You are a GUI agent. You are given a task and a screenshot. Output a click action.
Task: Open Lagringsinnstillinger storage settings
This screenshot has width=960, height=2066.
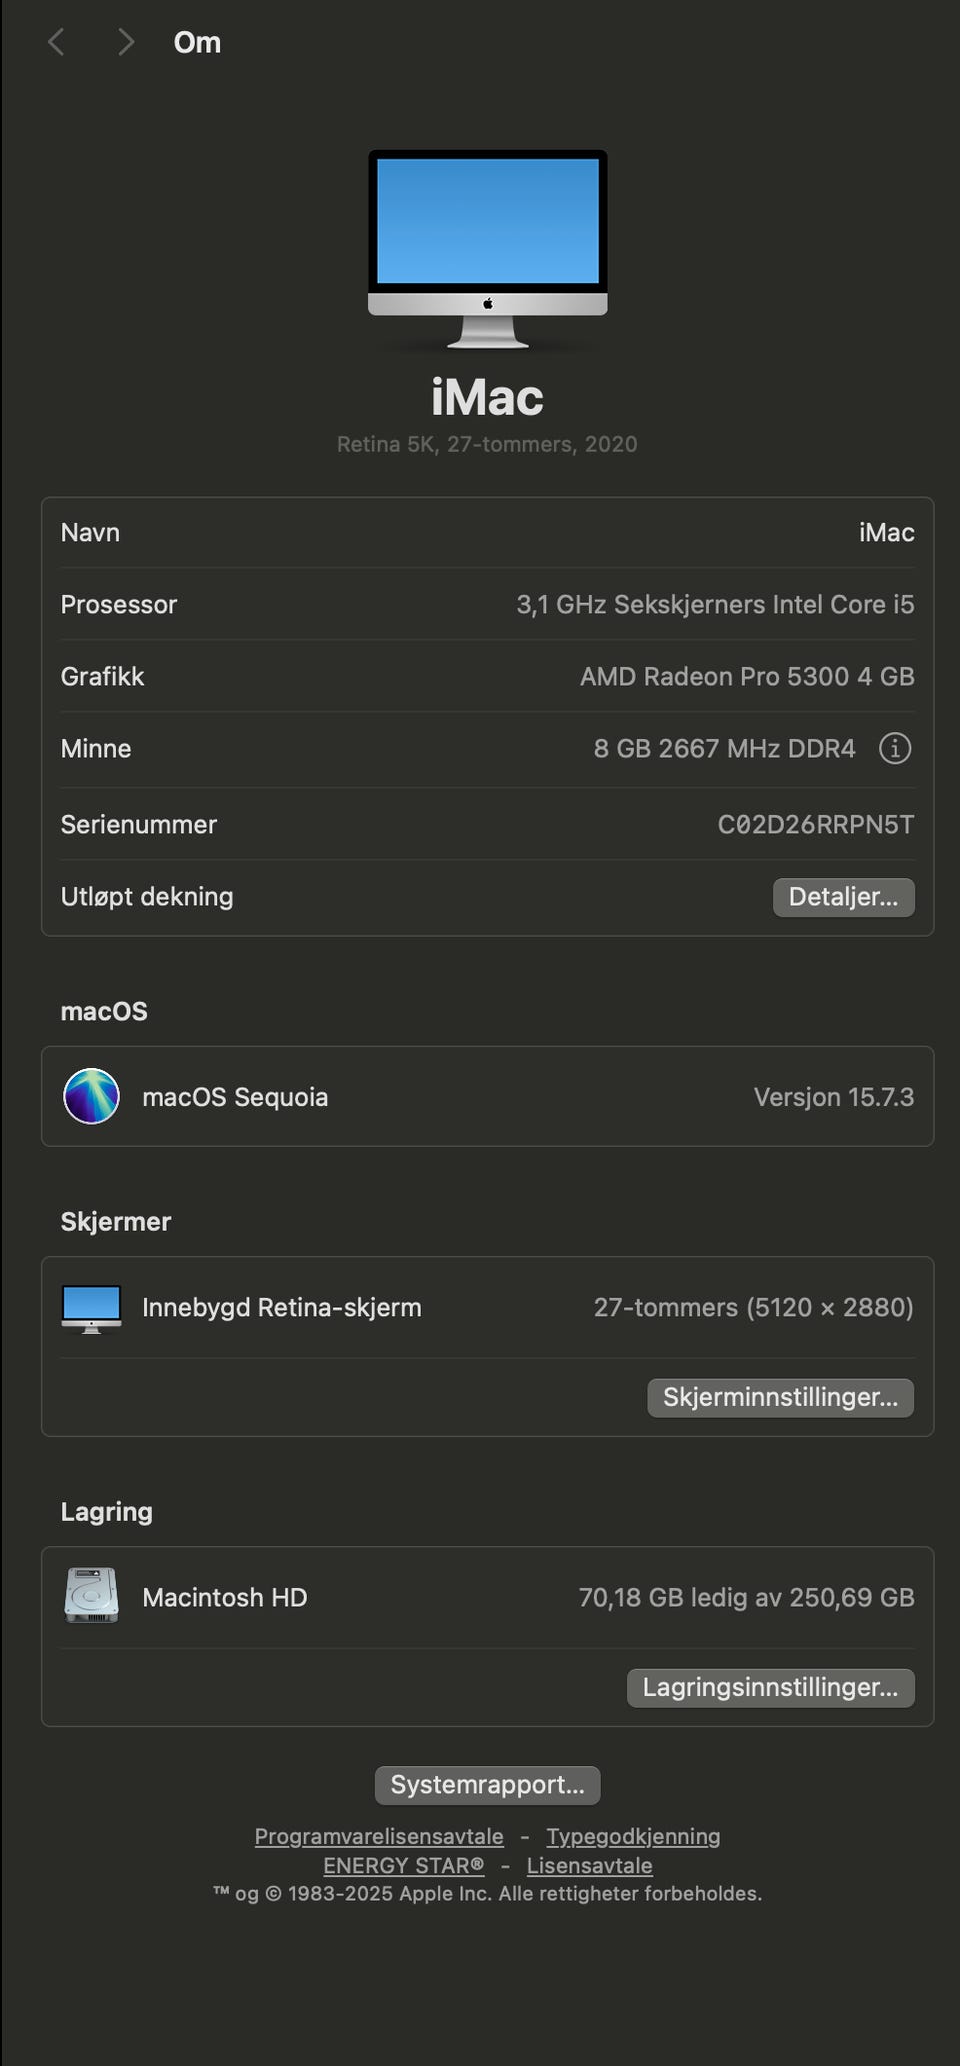click(x=770, y=1687)
